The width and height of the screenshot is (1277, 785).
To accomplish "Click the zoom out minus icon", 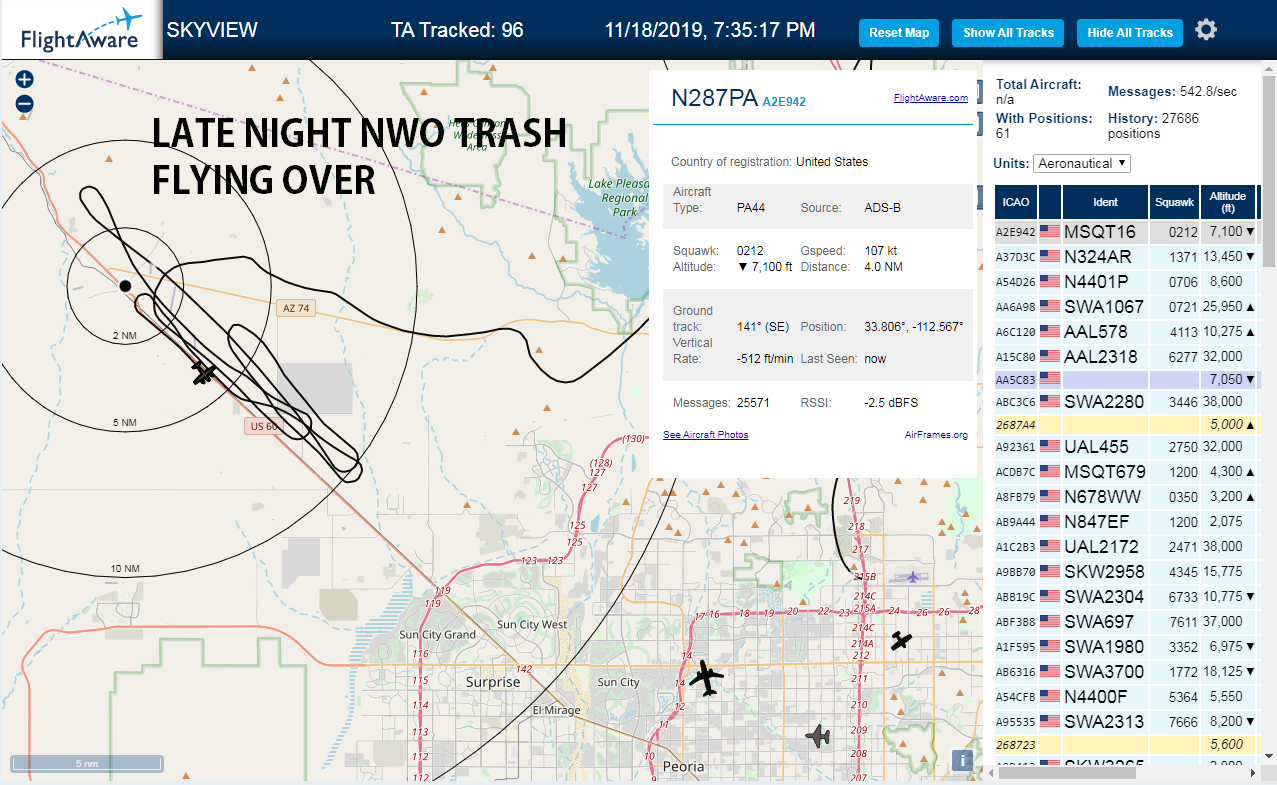I will pyautogui.click(x=25, y=103).
